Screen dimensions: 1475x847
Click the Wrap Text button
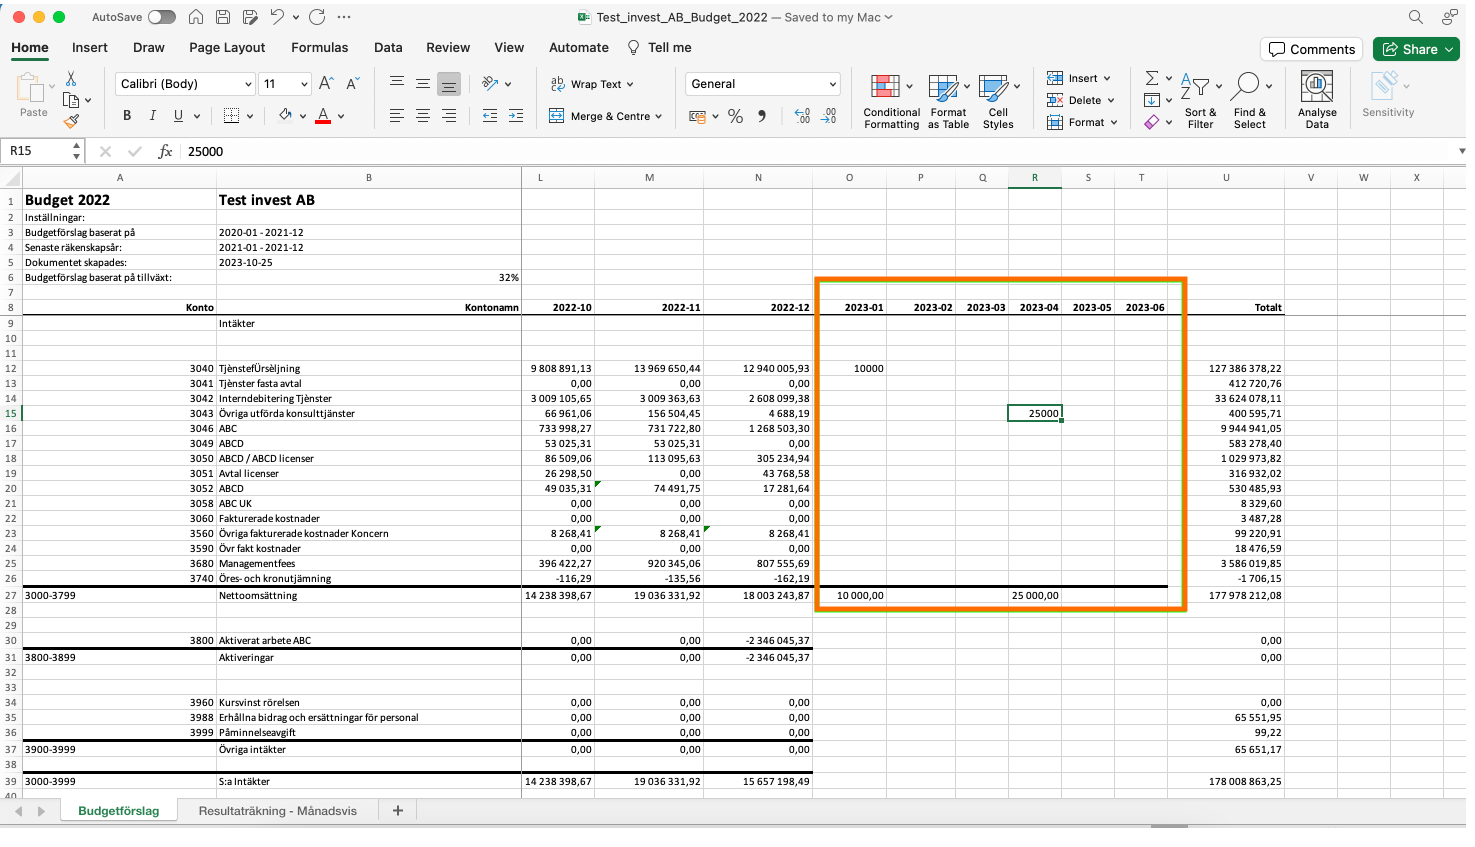tap(592, 84)
